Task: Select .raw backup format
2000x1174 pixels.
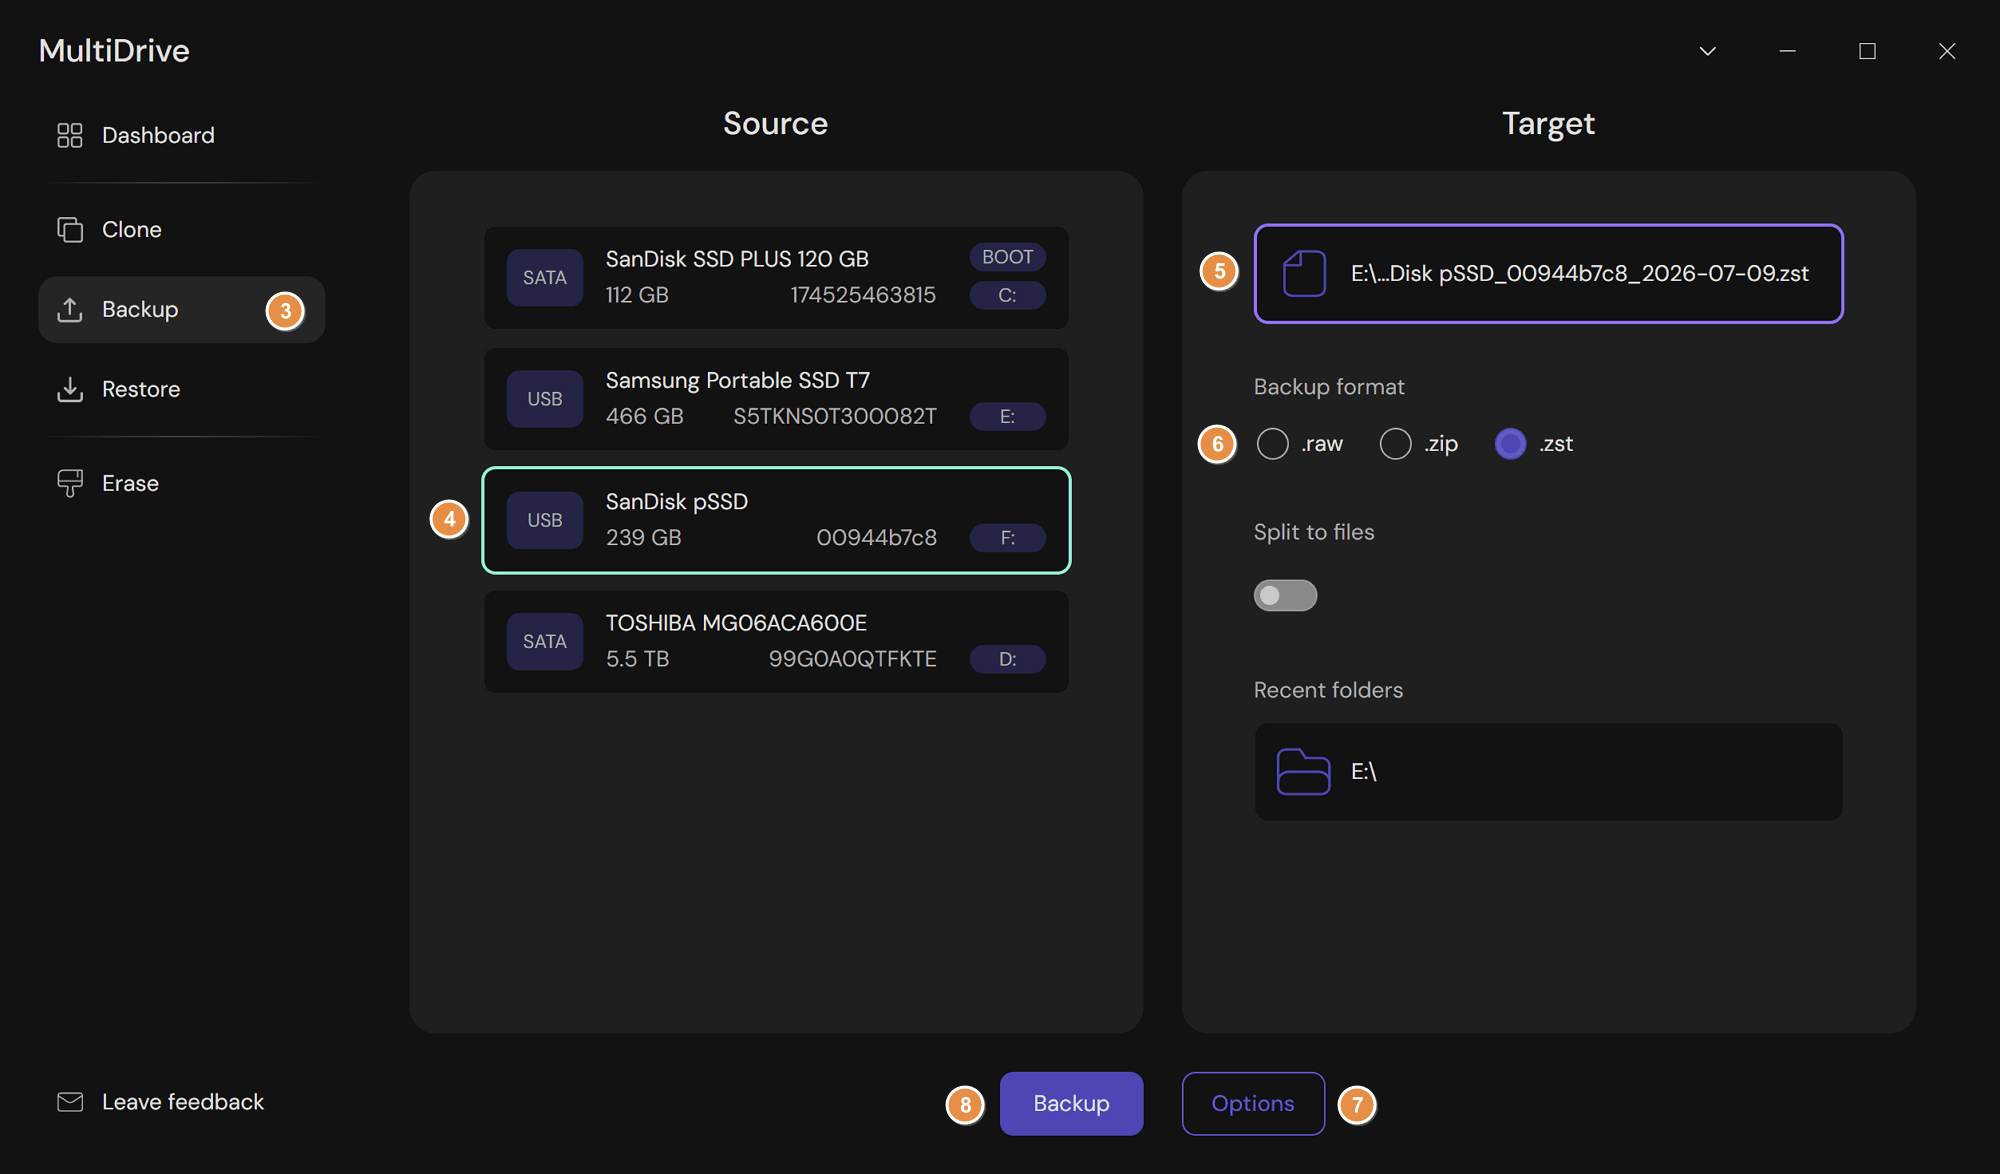Action: pos(1272,443)
